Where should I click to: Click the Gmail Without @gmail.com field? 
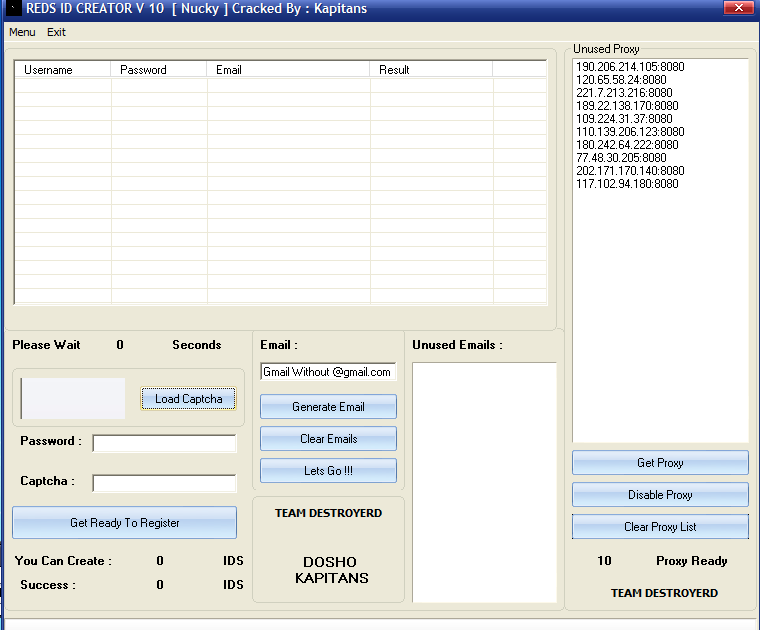pyautogui.click(x=328, y=372)
